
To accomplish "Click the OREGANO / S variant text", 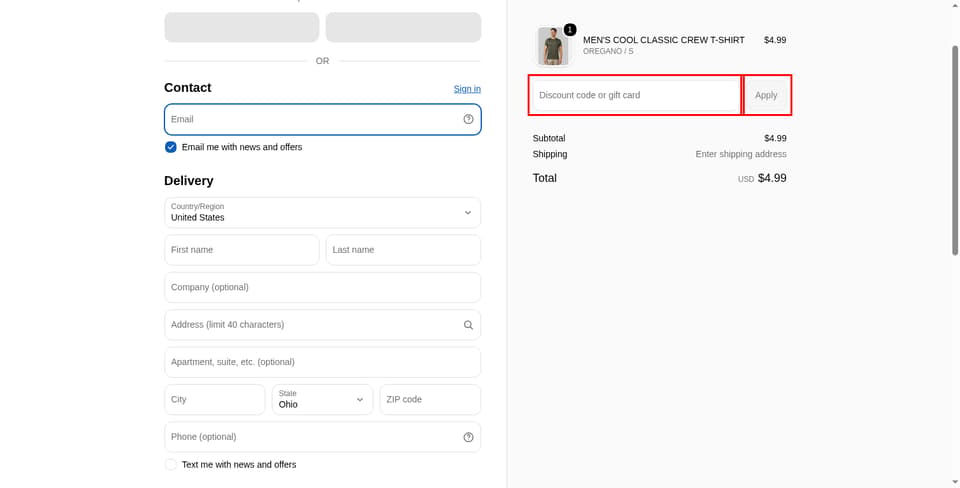I will 608,51.
